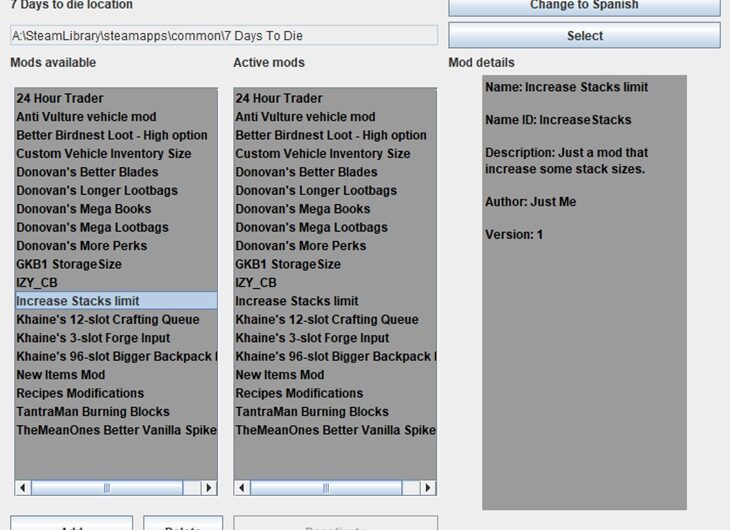
Task: Select GKB1 StorageSize in Active mods
Action: coord(335,264)
